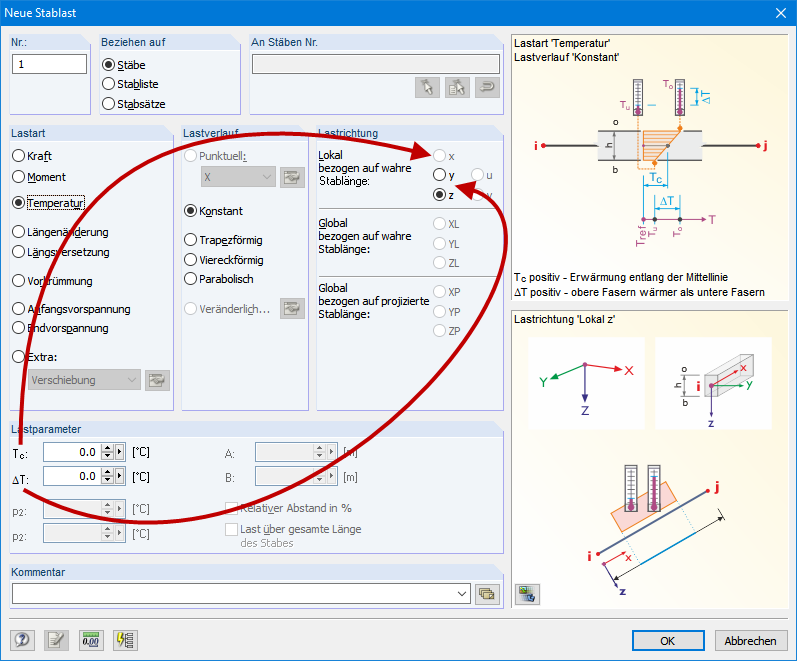Image resolution: width=797 pixels, height=661 pixels.
Task: Choose Viereckförmig load distribution
Action: (191, 260)
